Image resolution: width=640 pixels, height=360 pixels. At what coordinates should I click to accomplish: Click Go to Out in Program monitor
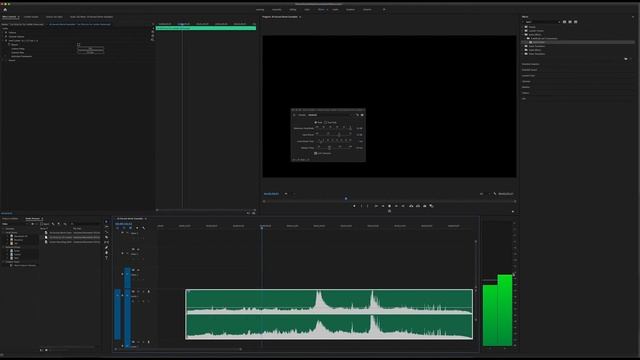click(403, 206)
